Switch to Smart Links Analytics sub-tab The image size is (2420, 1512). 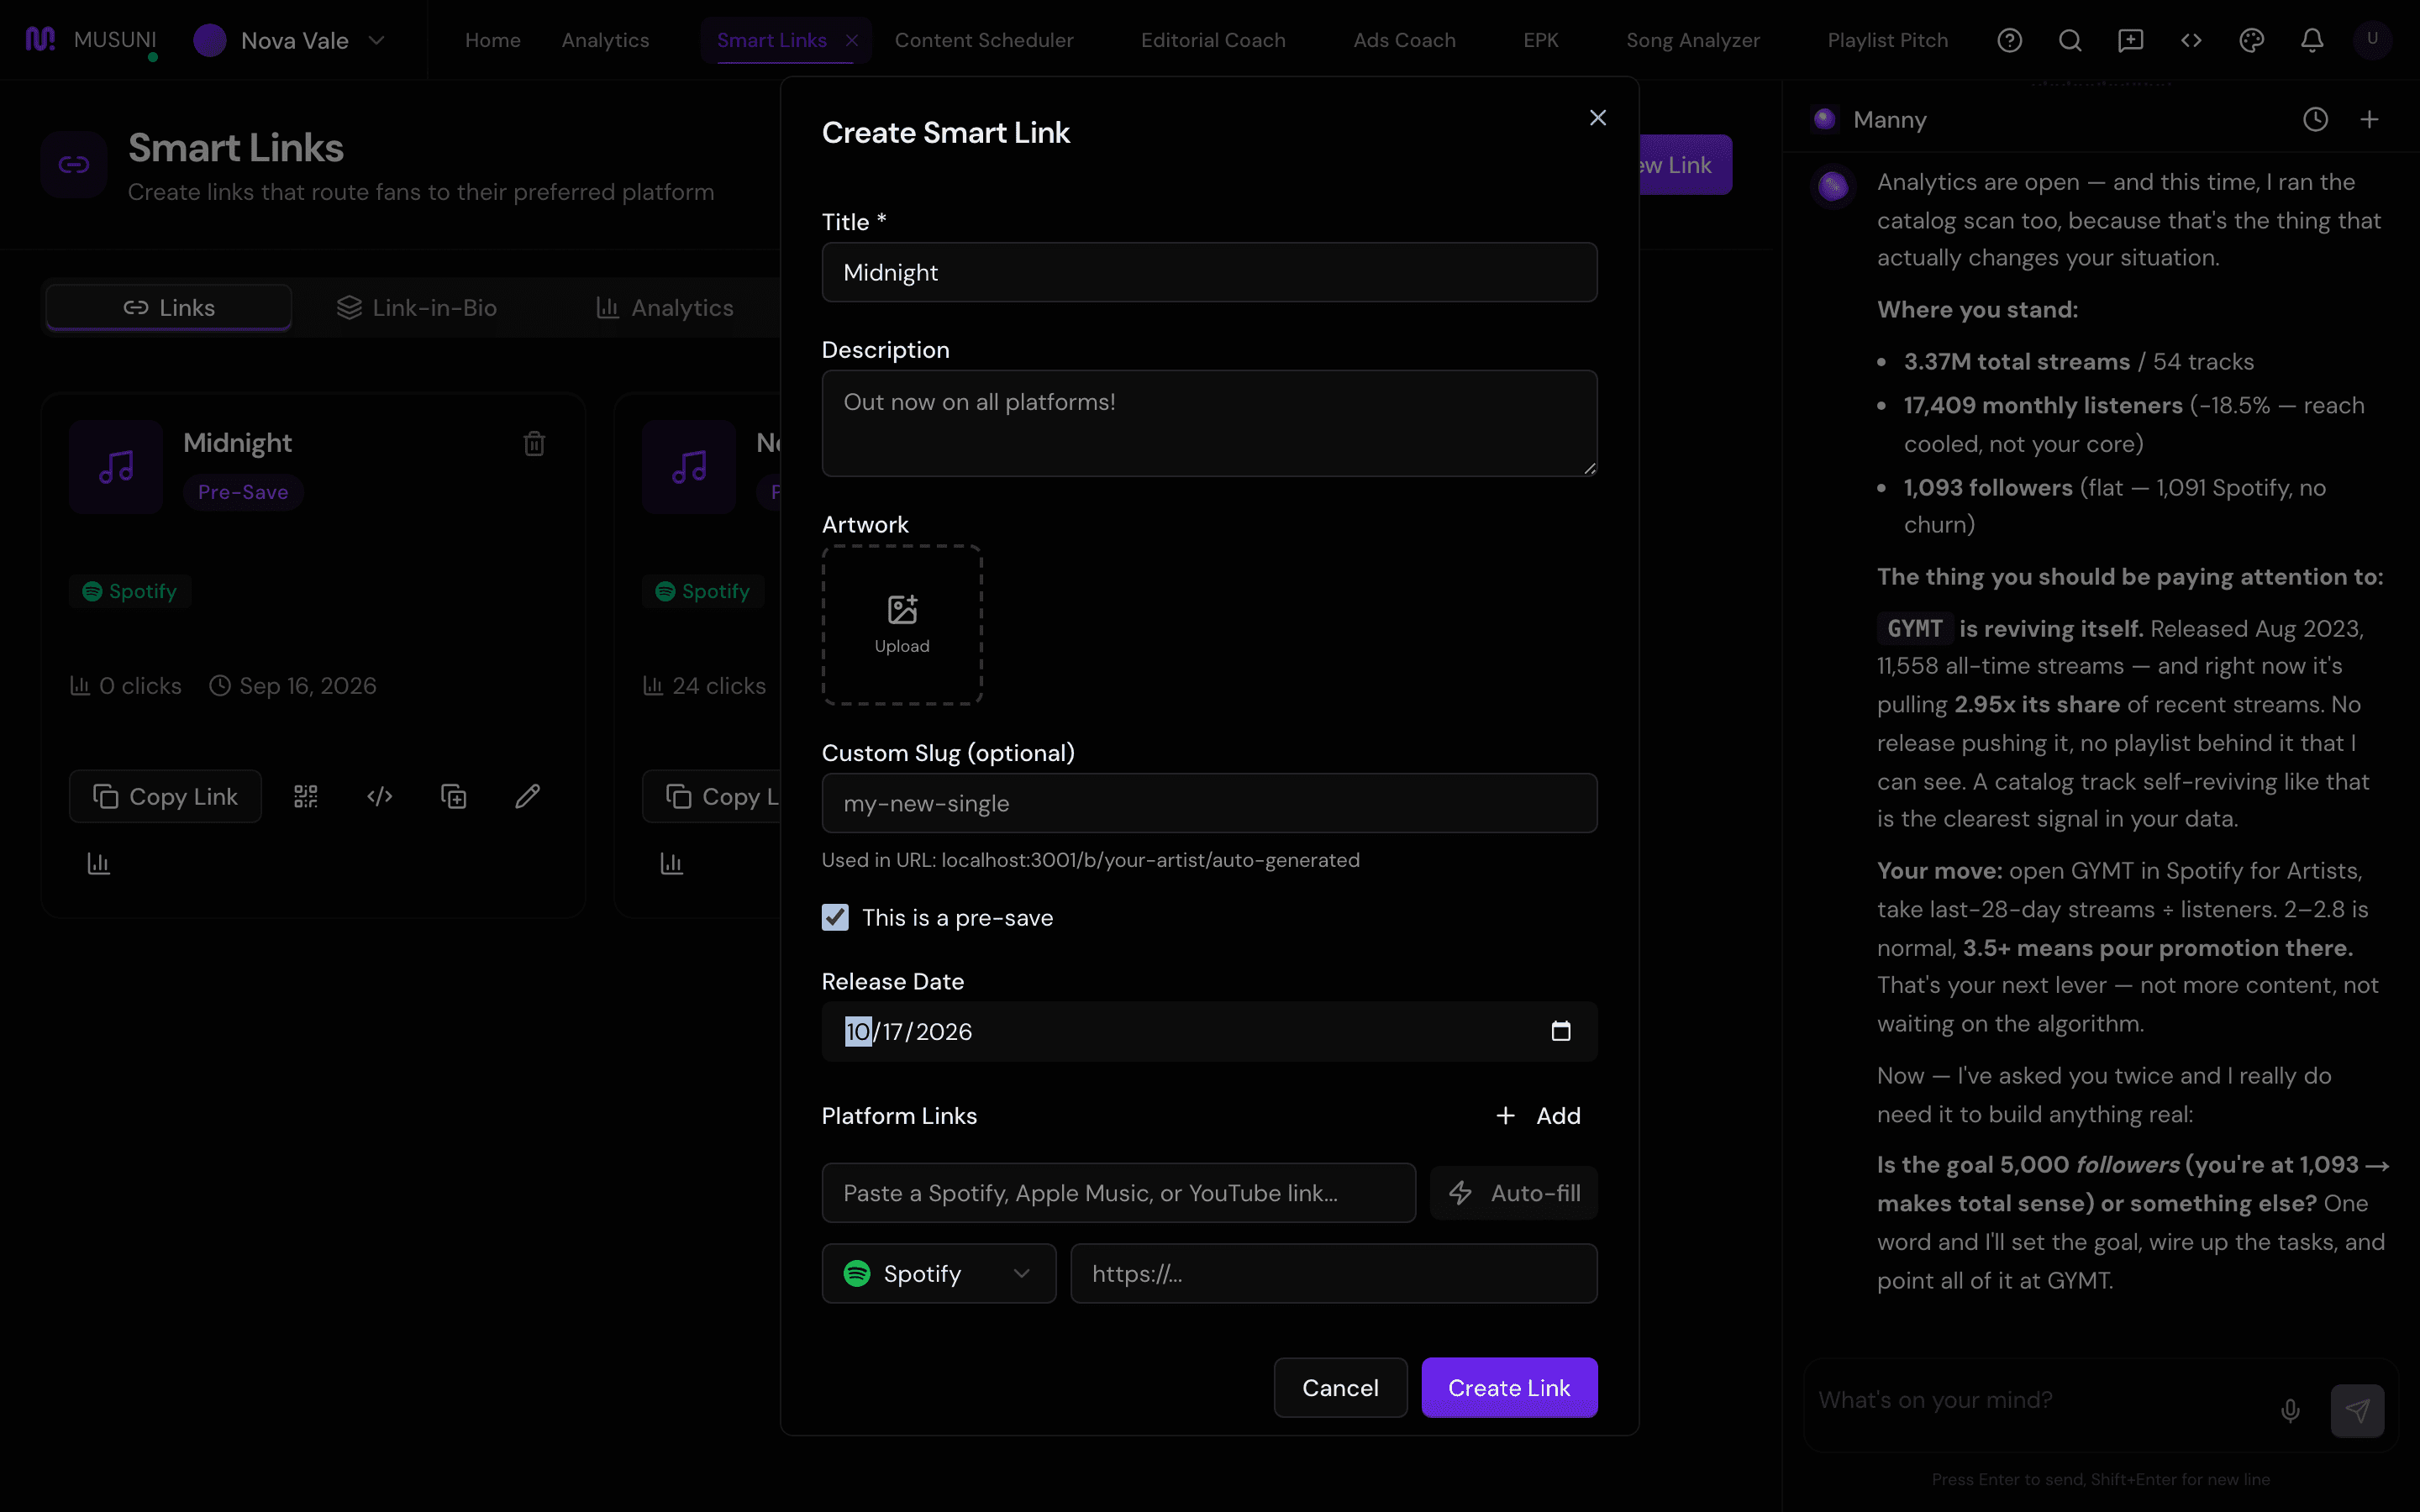click(664, 308)
